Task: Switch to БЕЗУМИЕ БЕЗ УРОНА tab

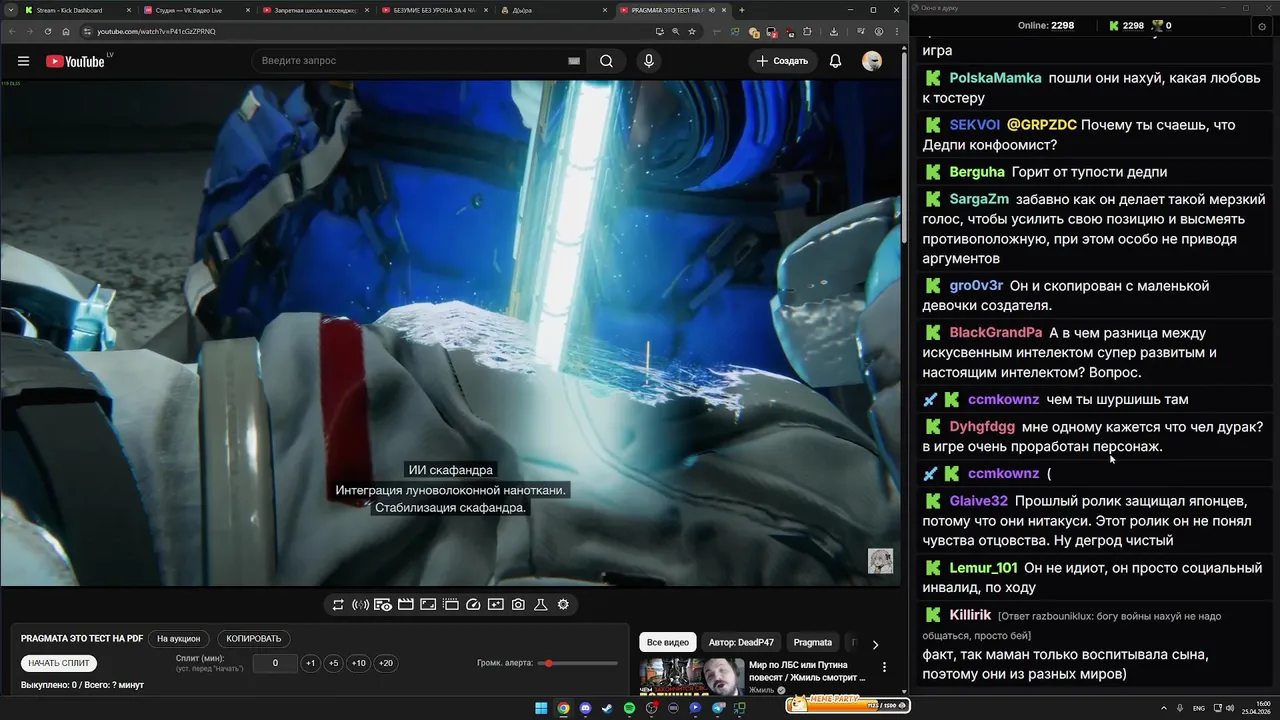Action: coord(435,10)
